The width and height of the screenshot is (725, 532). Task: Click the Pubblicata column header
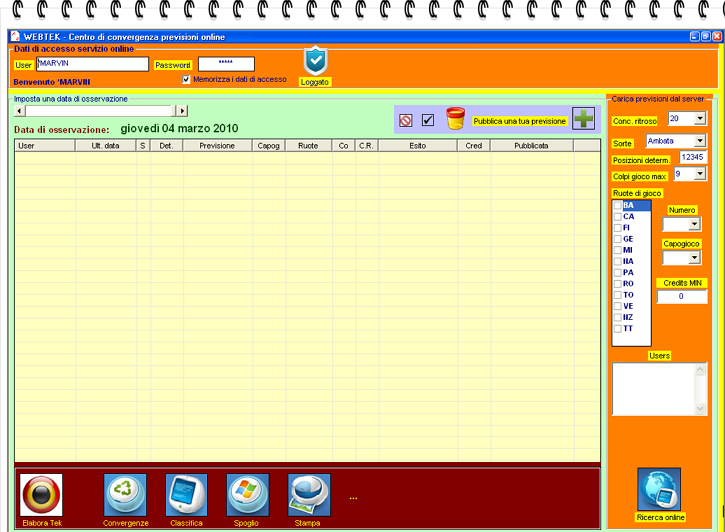(531, 146)
